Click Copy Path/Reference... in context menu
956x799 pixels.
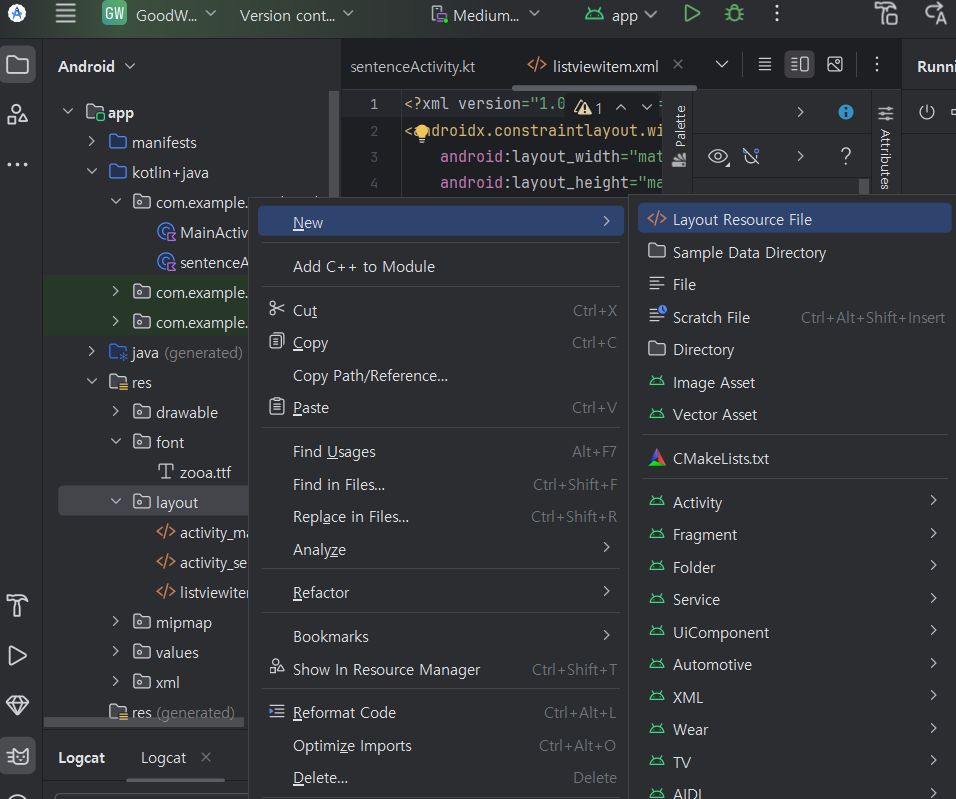(441, 375)
